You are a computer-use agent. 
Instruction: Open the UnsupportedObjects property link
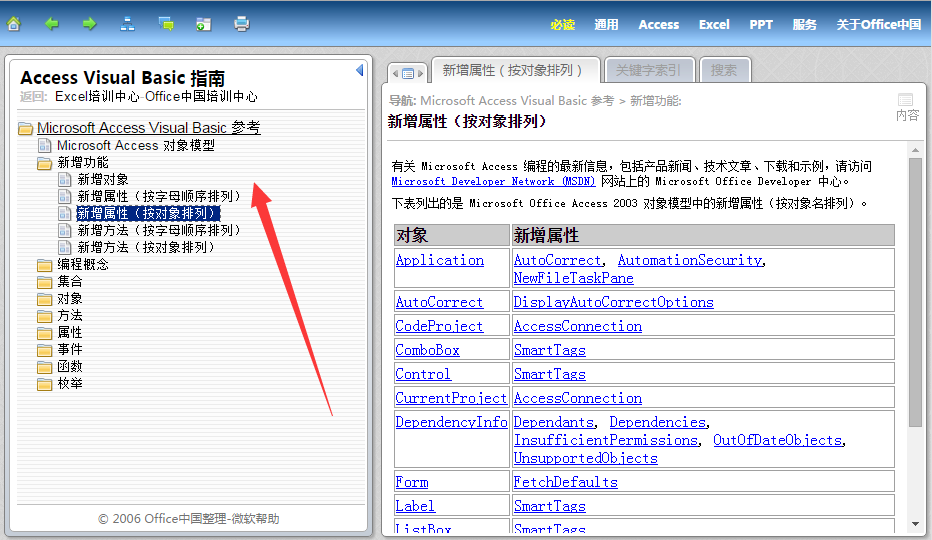(x=585, y=458)
